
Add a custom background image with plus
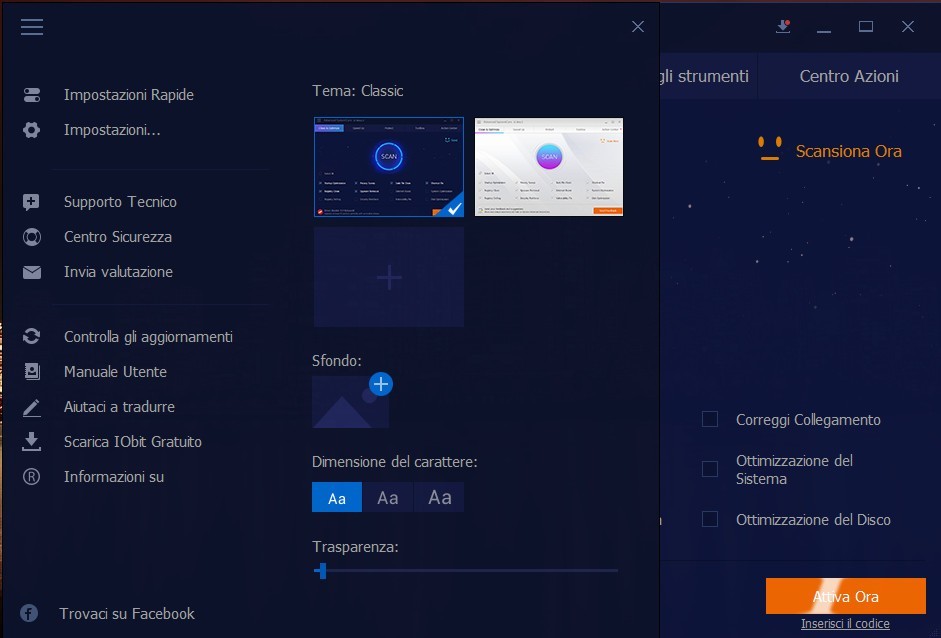click(x=381, y=384)
